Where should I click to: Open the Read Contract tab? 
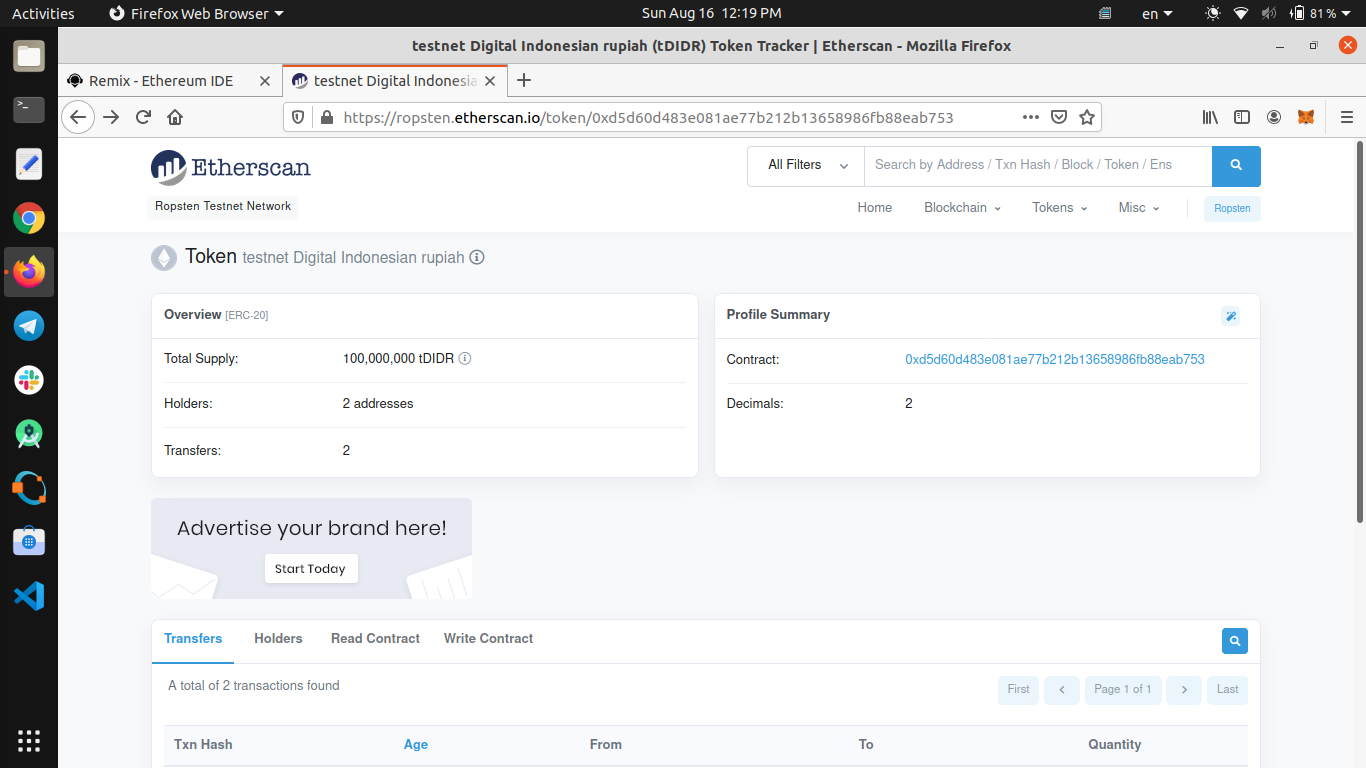pyautogui.click(x=375, y=638)
